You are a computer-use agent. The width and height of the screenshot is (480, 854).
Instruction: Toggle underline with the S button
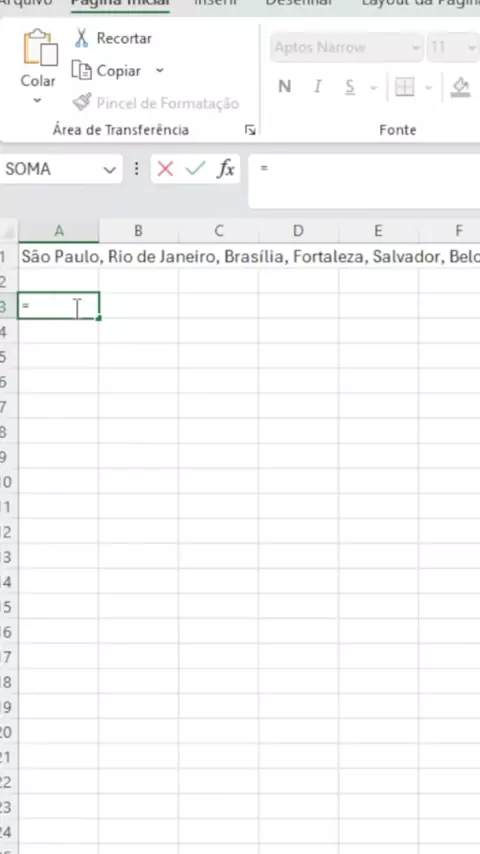point(350,87)
